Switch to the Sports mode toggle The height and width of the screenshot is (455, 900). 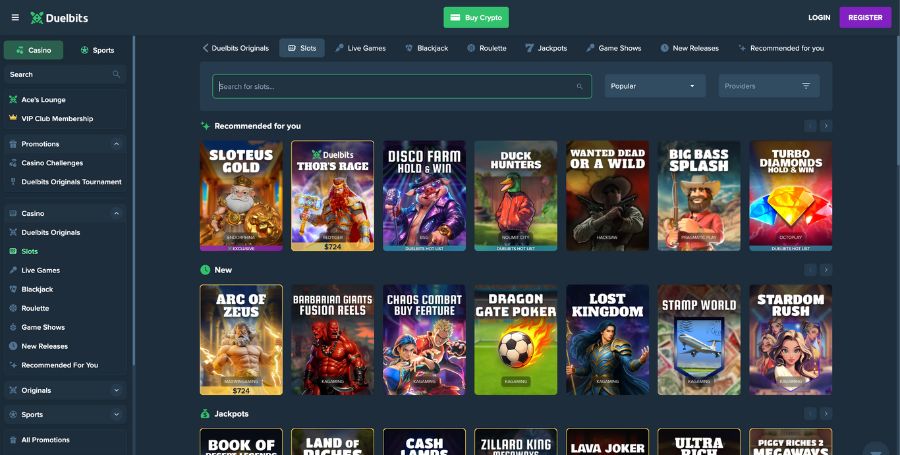coord(97,50)
